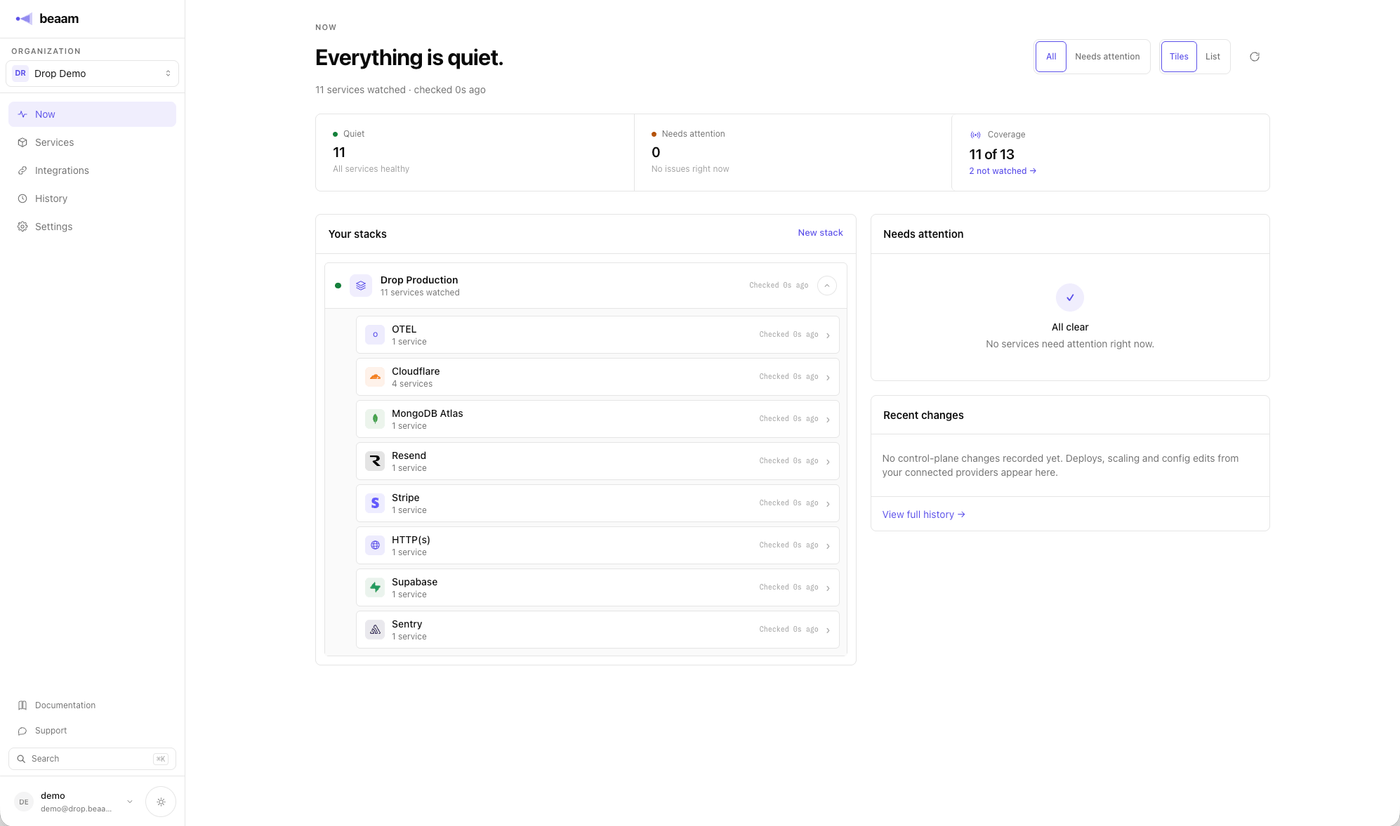This screenshot has width=1400, height=826.
Task: Click the 2 not watched link
Action: tap(1002, 171)
